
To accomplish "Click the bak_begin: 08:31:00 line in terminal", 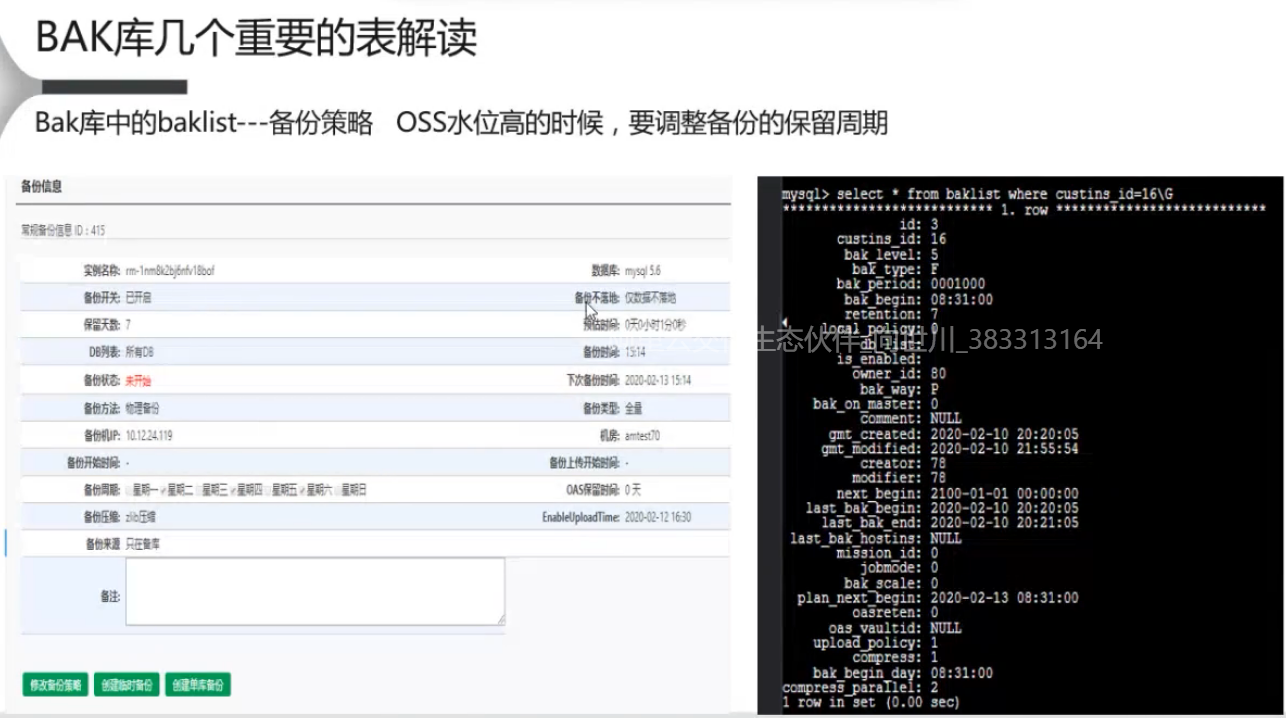I will click(918, 299).
